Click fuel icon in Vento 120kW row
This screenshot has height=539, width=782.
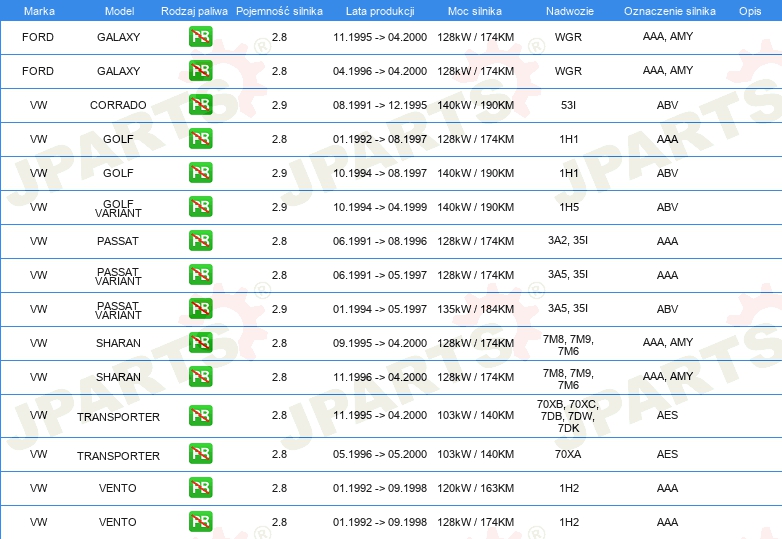(x=200, y=488)
